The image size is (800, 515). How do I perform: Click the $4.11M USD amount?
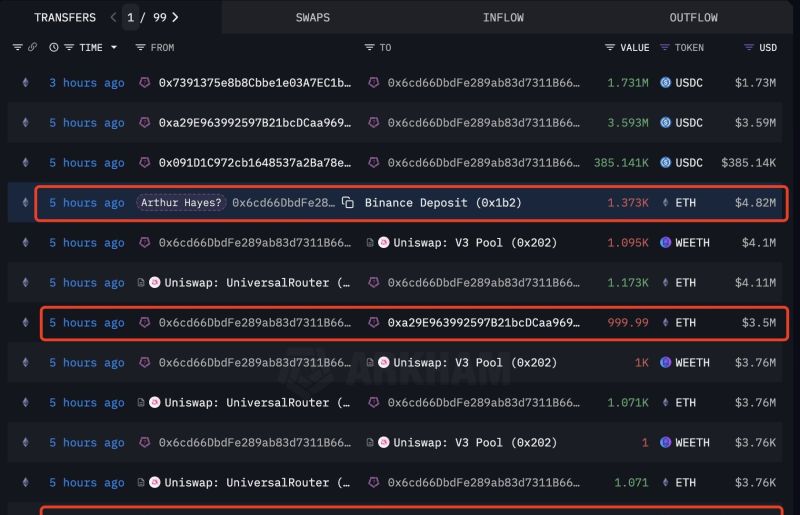point(755,283)
